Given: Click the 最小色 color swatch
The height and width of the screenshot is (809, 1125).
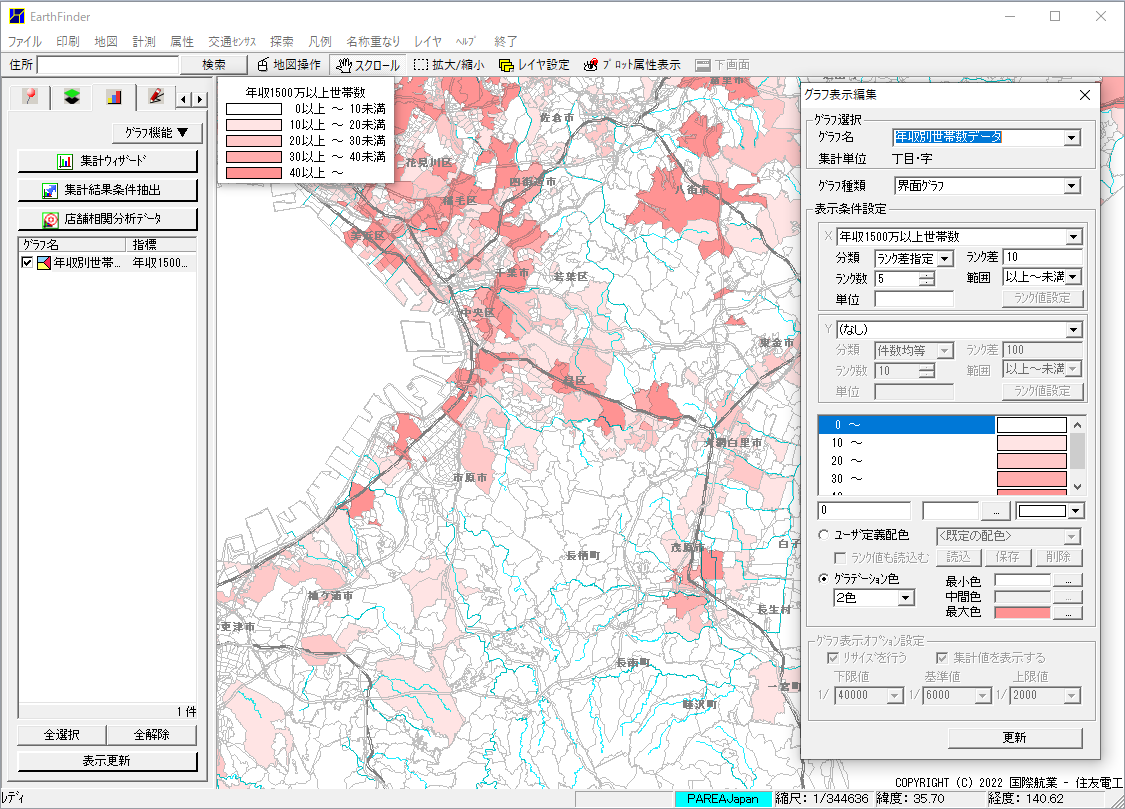Looking at the screenshot, I should coord(1022,580).
